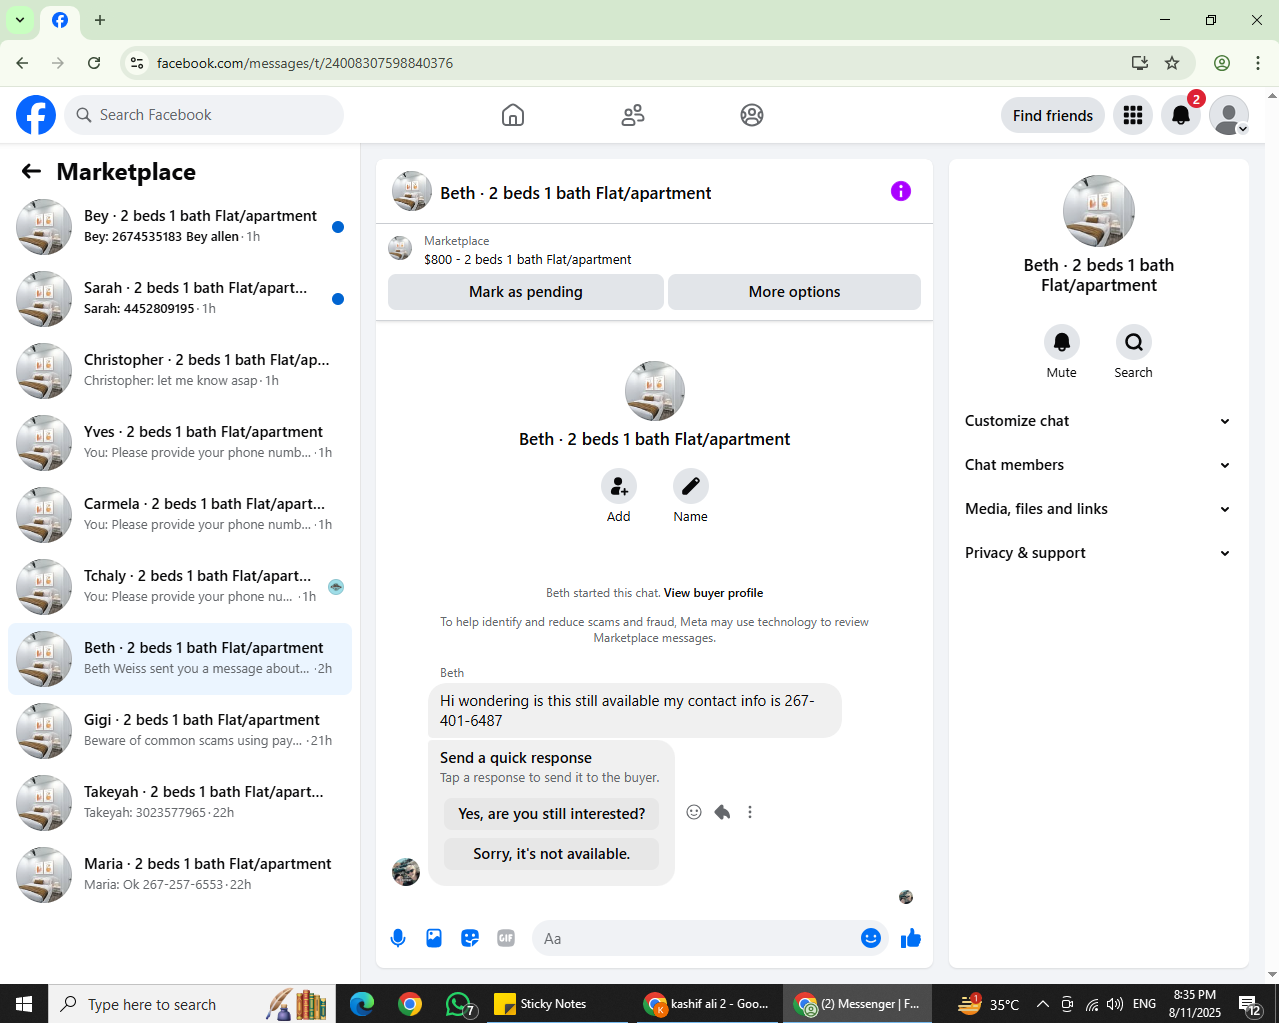Open Windows Start menu

tap(24, 1004)
